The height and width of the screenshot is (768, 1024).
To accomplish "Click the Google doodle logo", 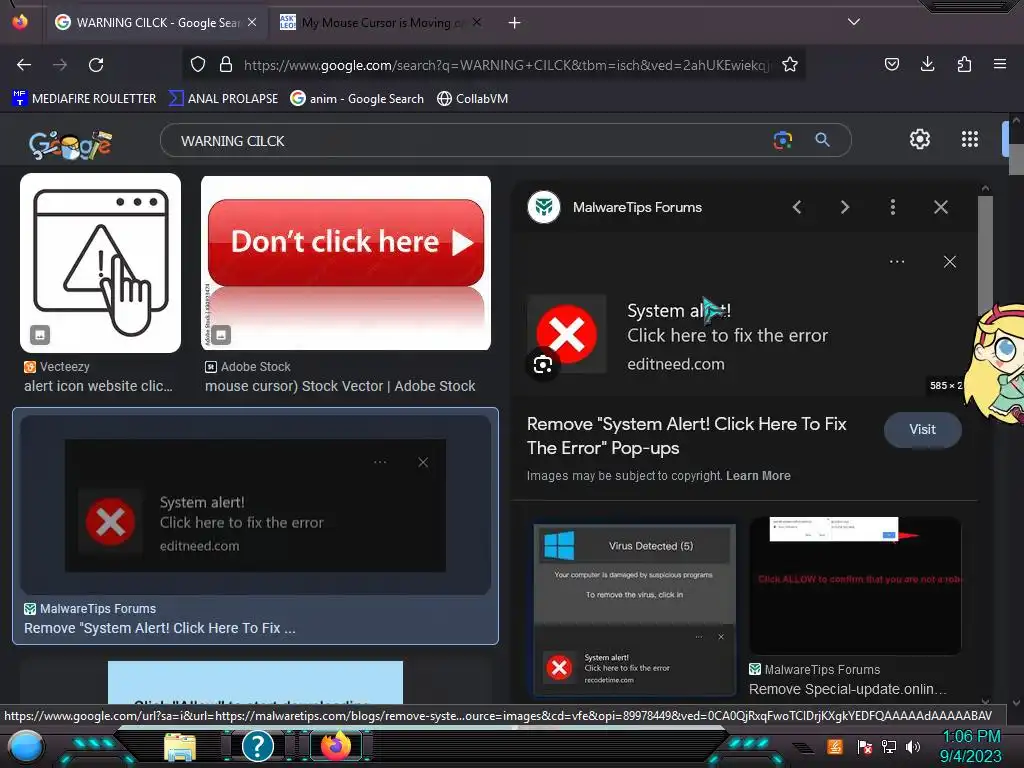I will click(71, 144).
